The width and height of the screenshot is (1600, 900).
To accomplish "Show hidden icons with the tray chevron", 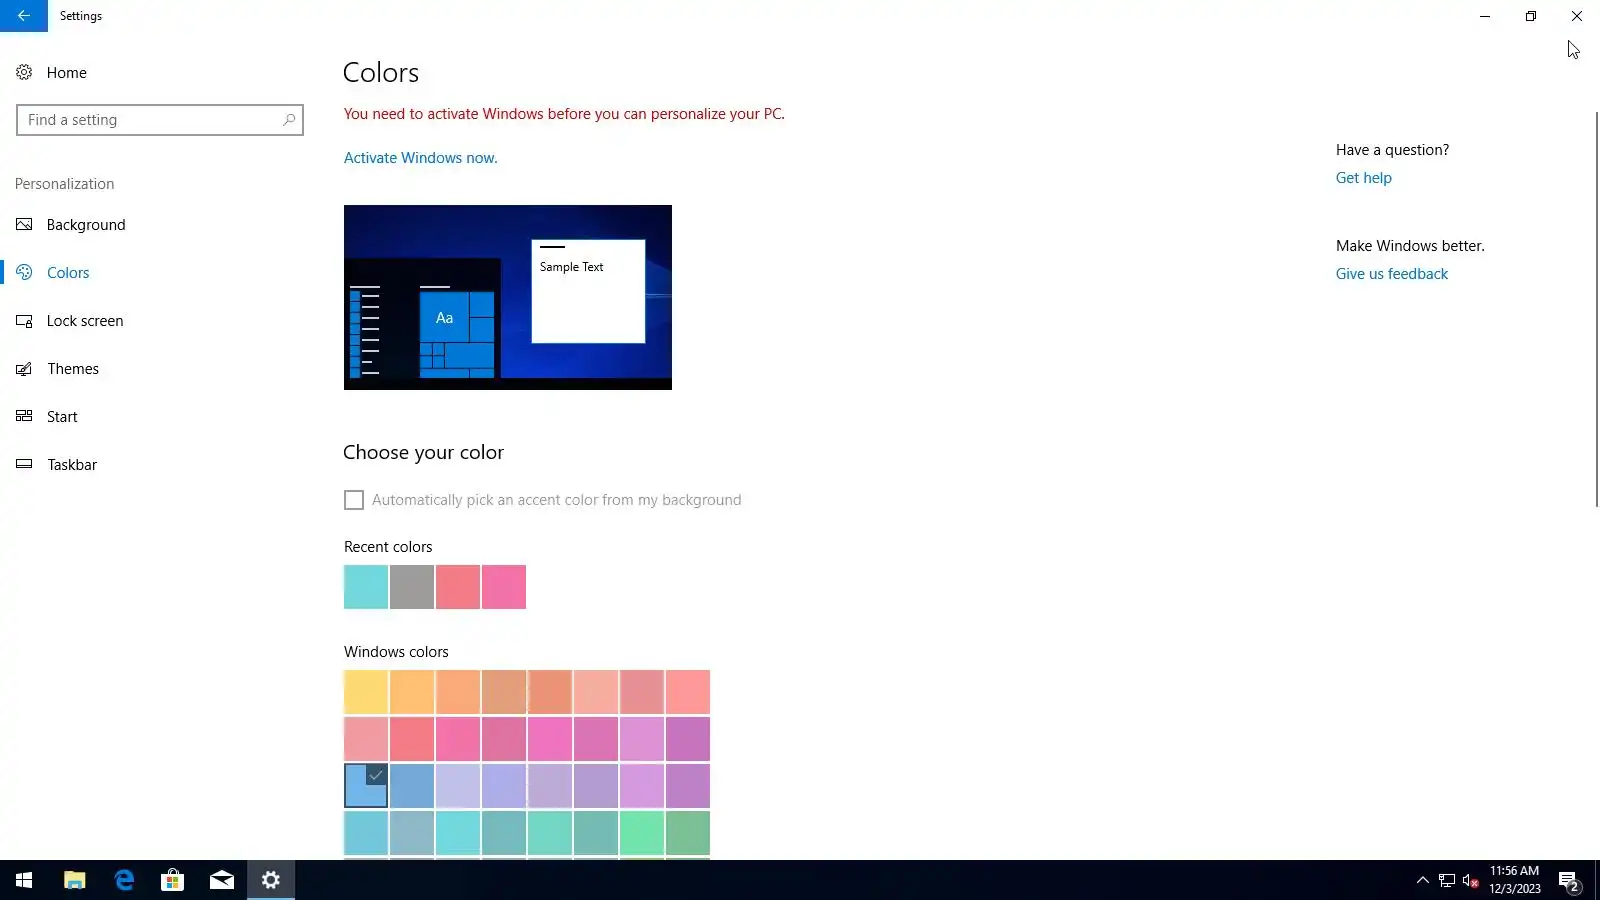I will coord(1423,880).
